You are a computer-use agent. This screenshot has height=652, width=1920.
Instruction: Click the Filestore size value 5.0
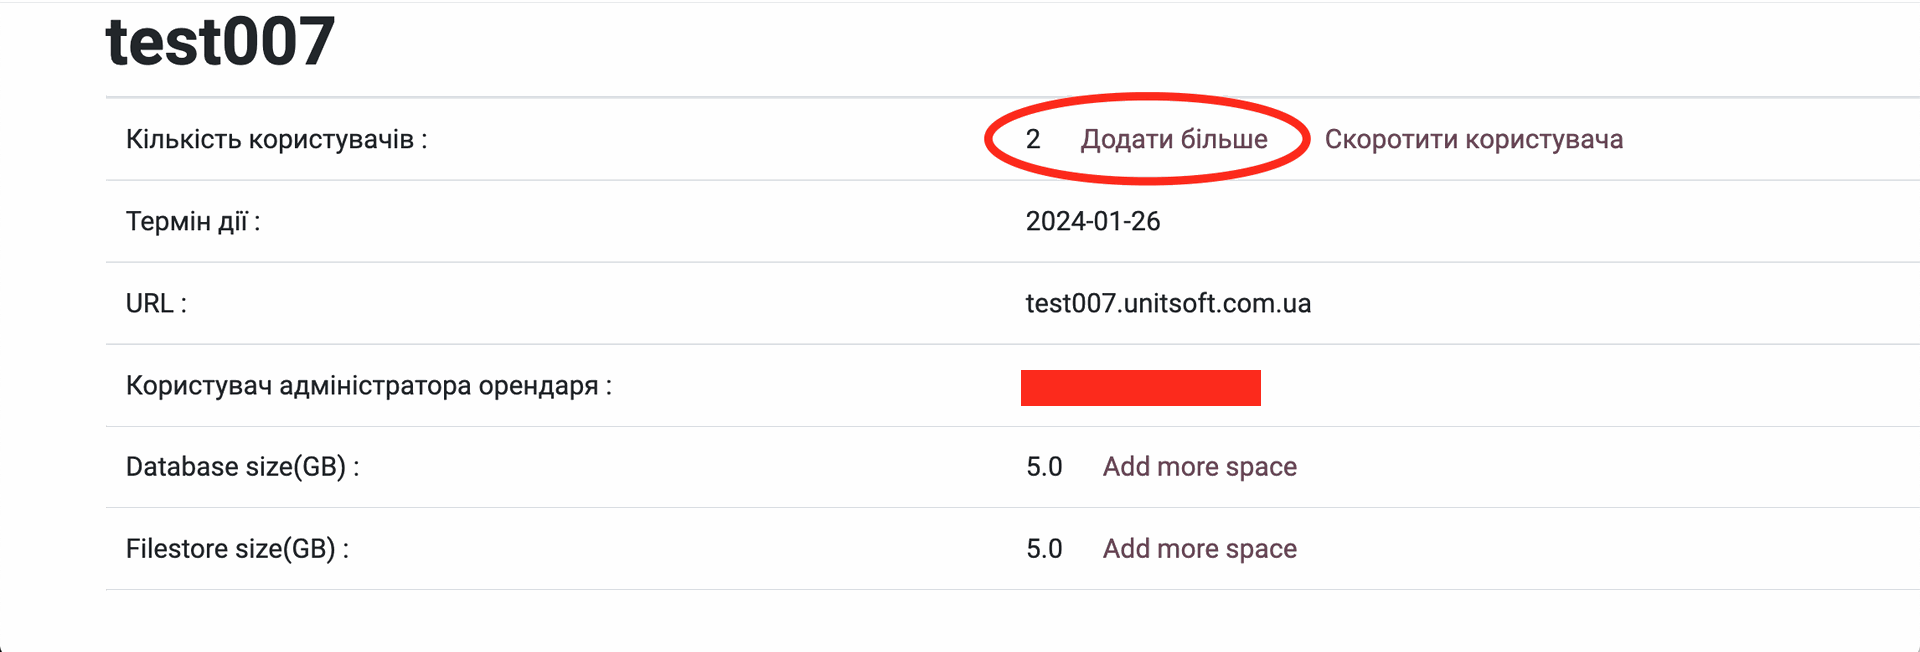pyautogui.click(x=1043, y=549)
